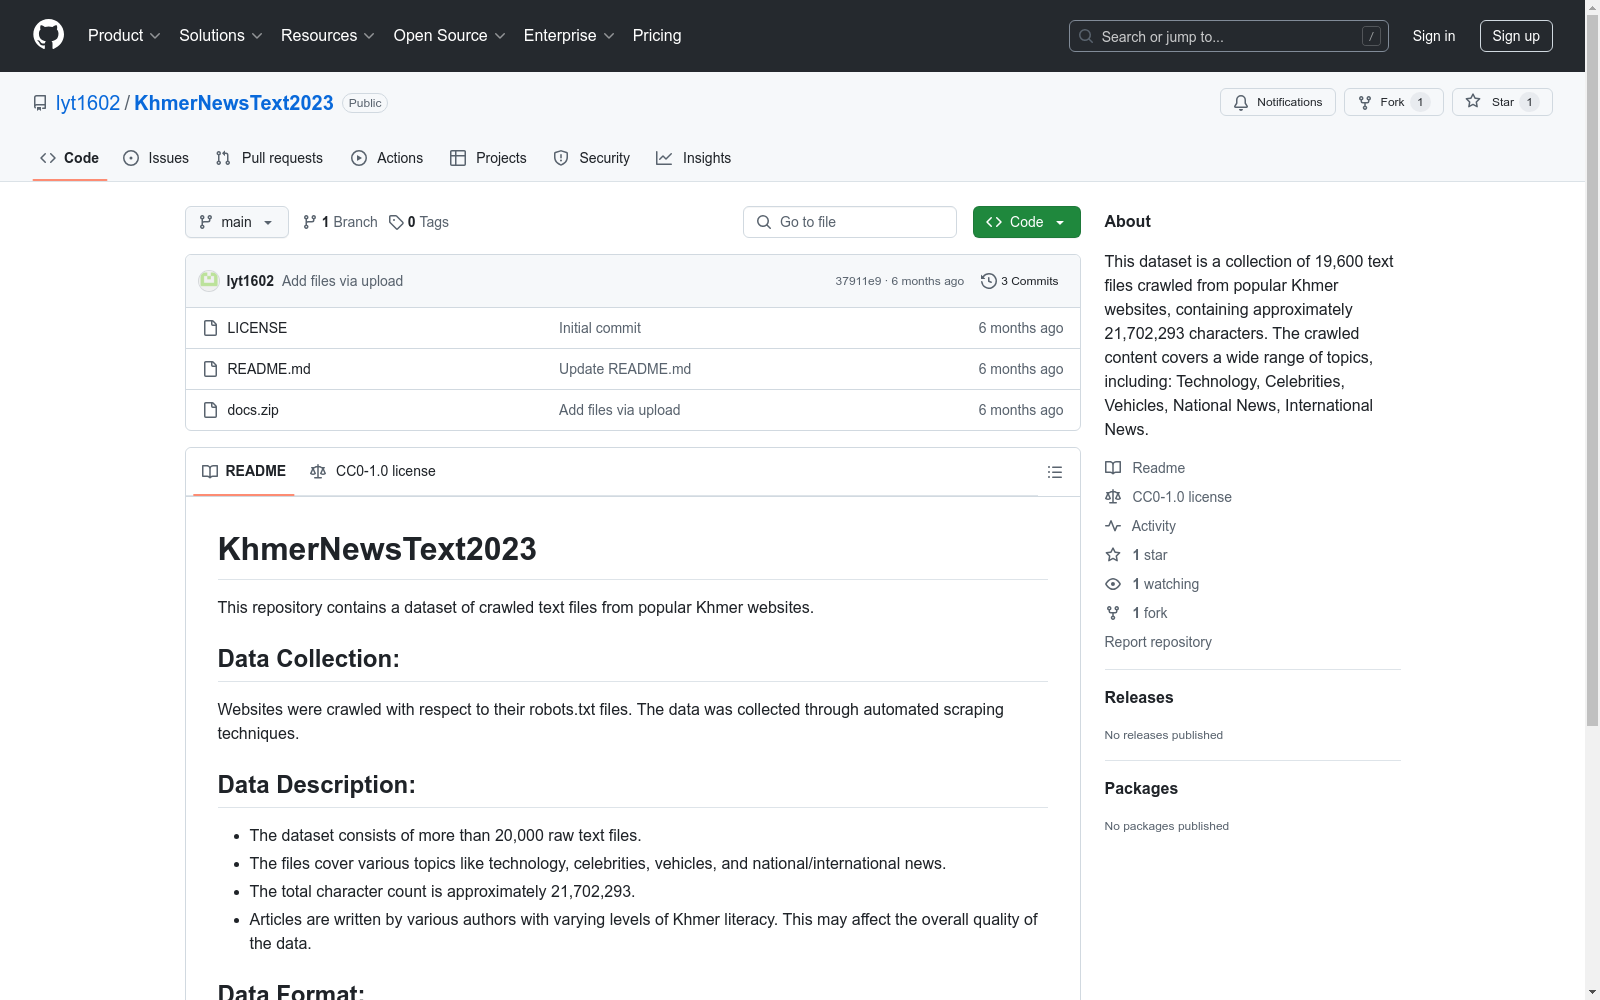Viewport: 1600px width, 1000px height.
Task: Click the Readme book icon in About
Action: (1113, 468)
